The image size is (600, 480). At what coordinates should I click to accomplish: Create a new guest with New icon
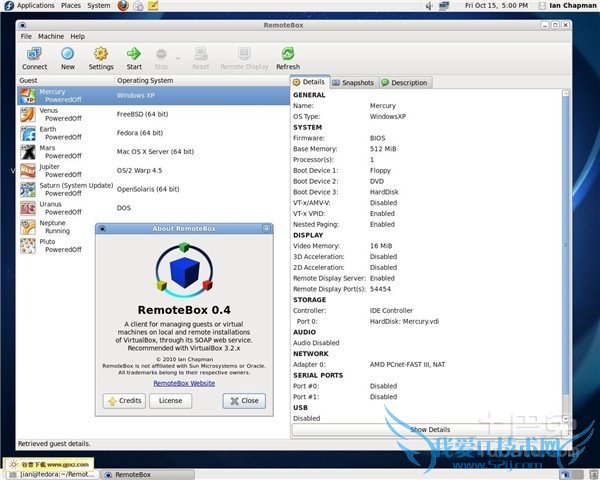point(67,58)
